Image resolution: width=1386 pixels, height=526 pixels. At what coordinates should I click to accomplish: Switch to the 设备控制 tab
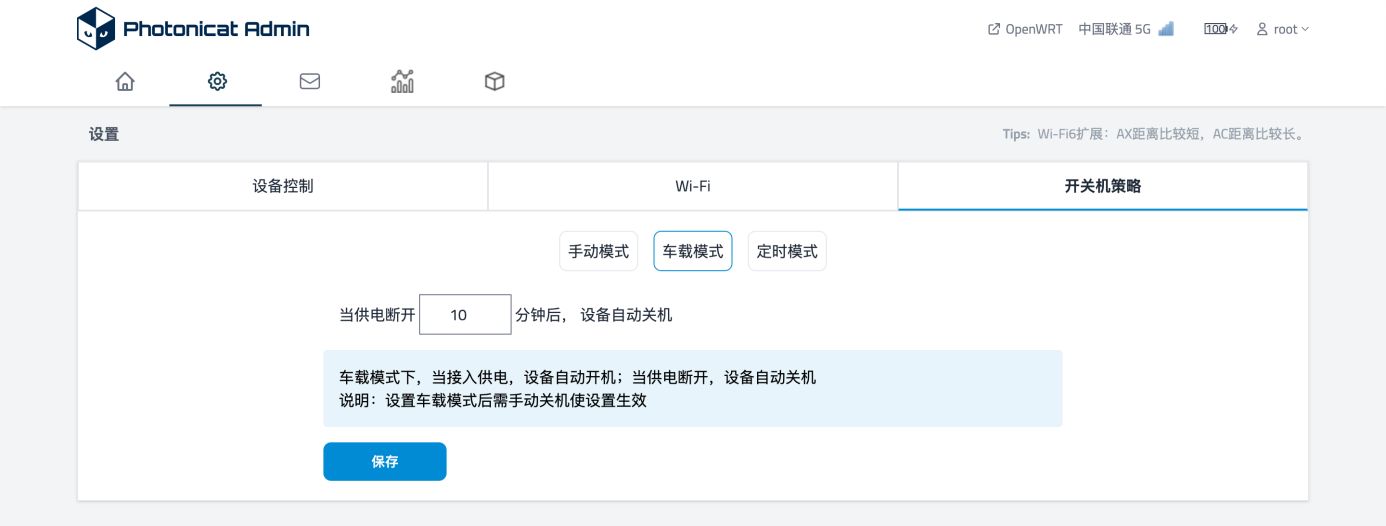coord(283,186)
